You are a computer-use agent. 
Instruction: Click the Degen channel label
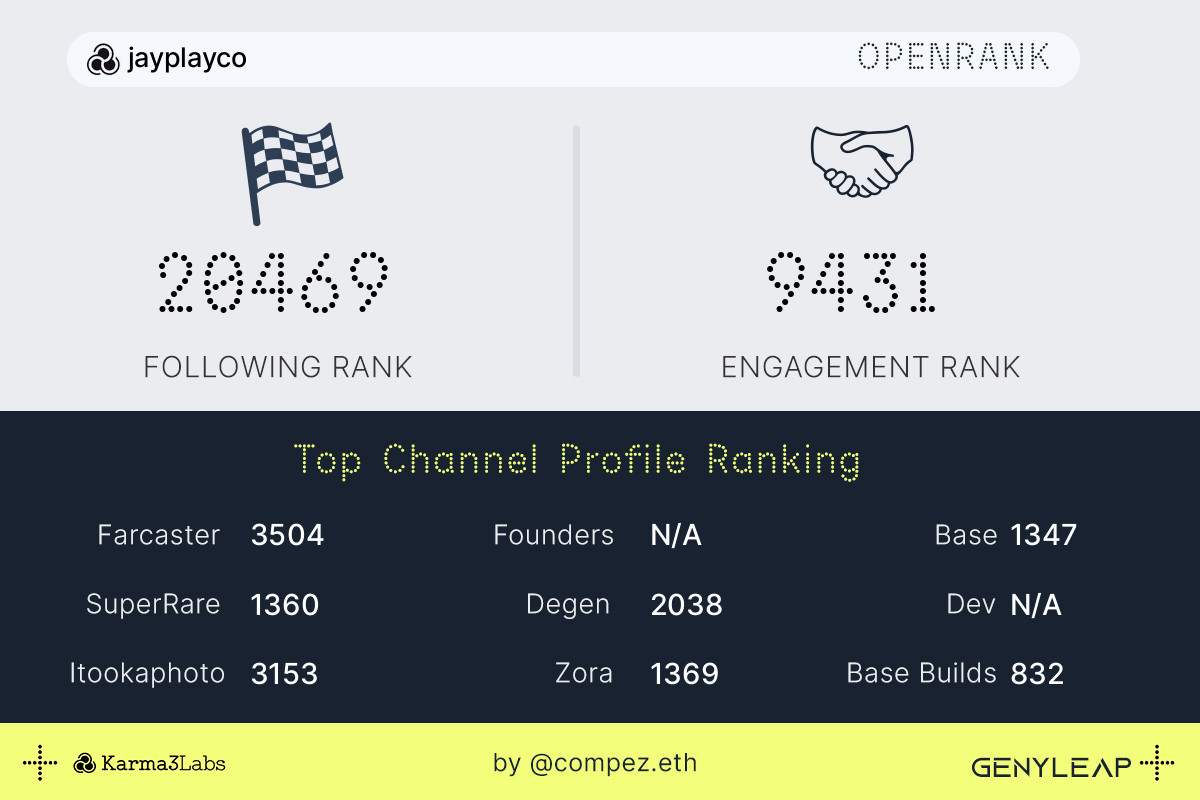point(568,604)
